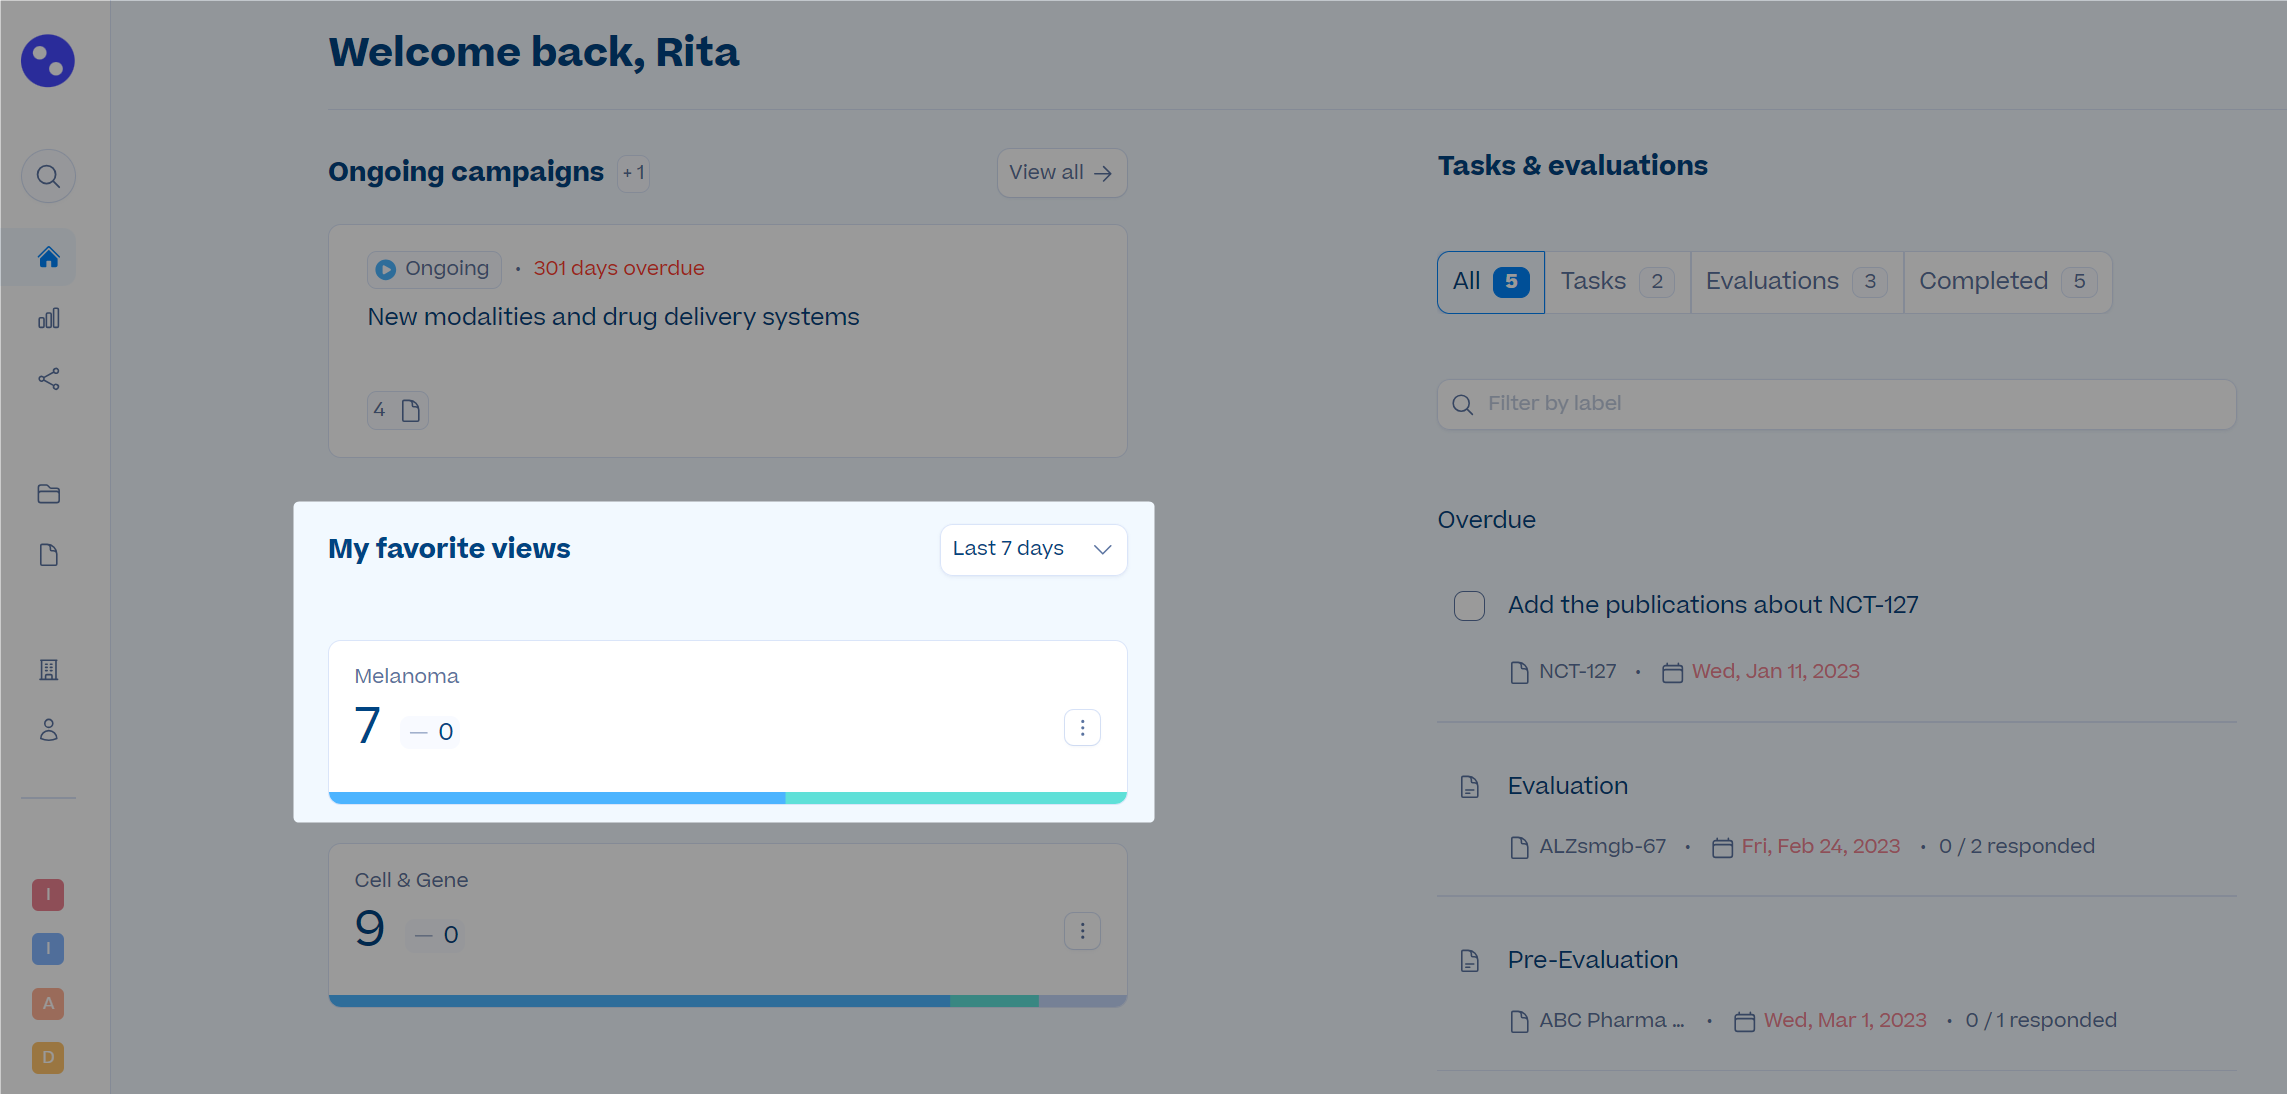Click the document icon next to NCT-127
Viewport: 2287px width, 1094px height.
point(1519,672)
